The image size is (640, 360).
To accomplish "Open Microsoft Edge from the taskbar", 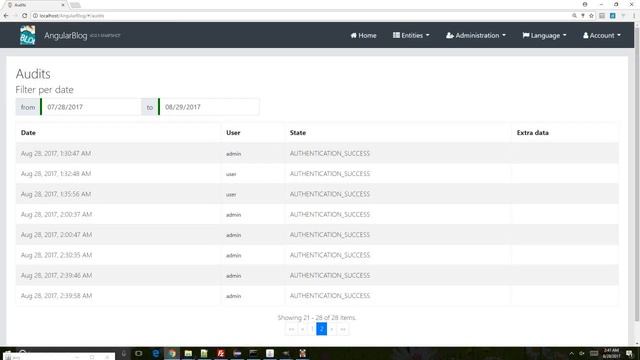I will tap(156, 353).
